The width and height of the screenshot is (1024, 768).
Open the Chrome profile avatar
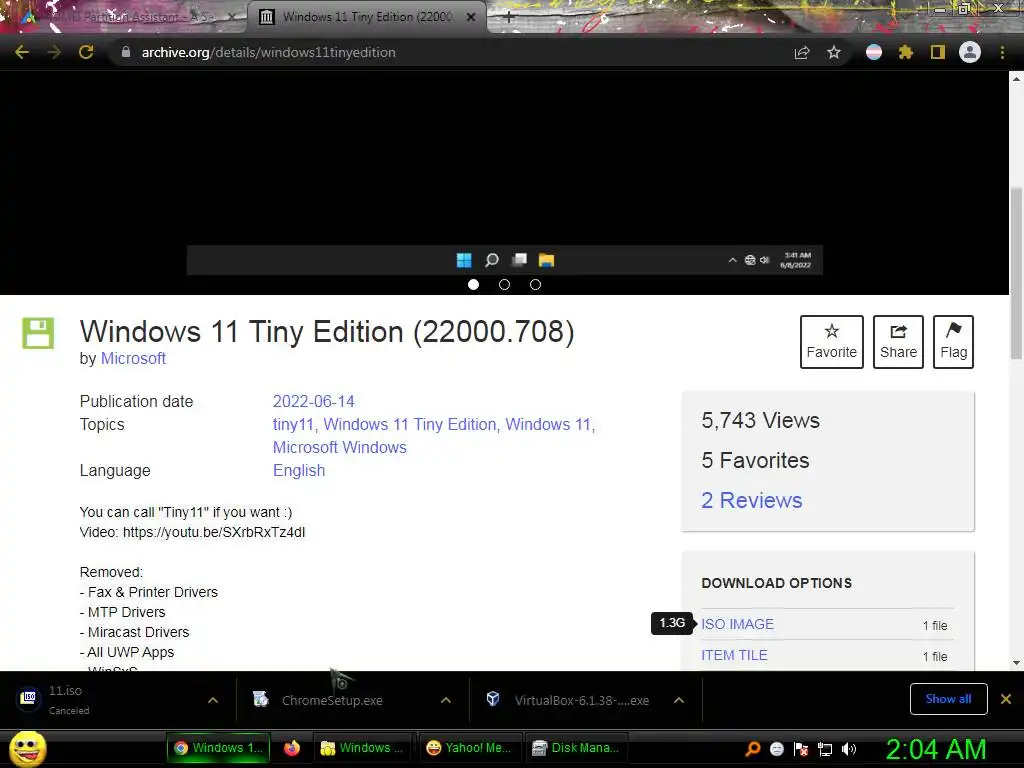(x=970, y=52)
